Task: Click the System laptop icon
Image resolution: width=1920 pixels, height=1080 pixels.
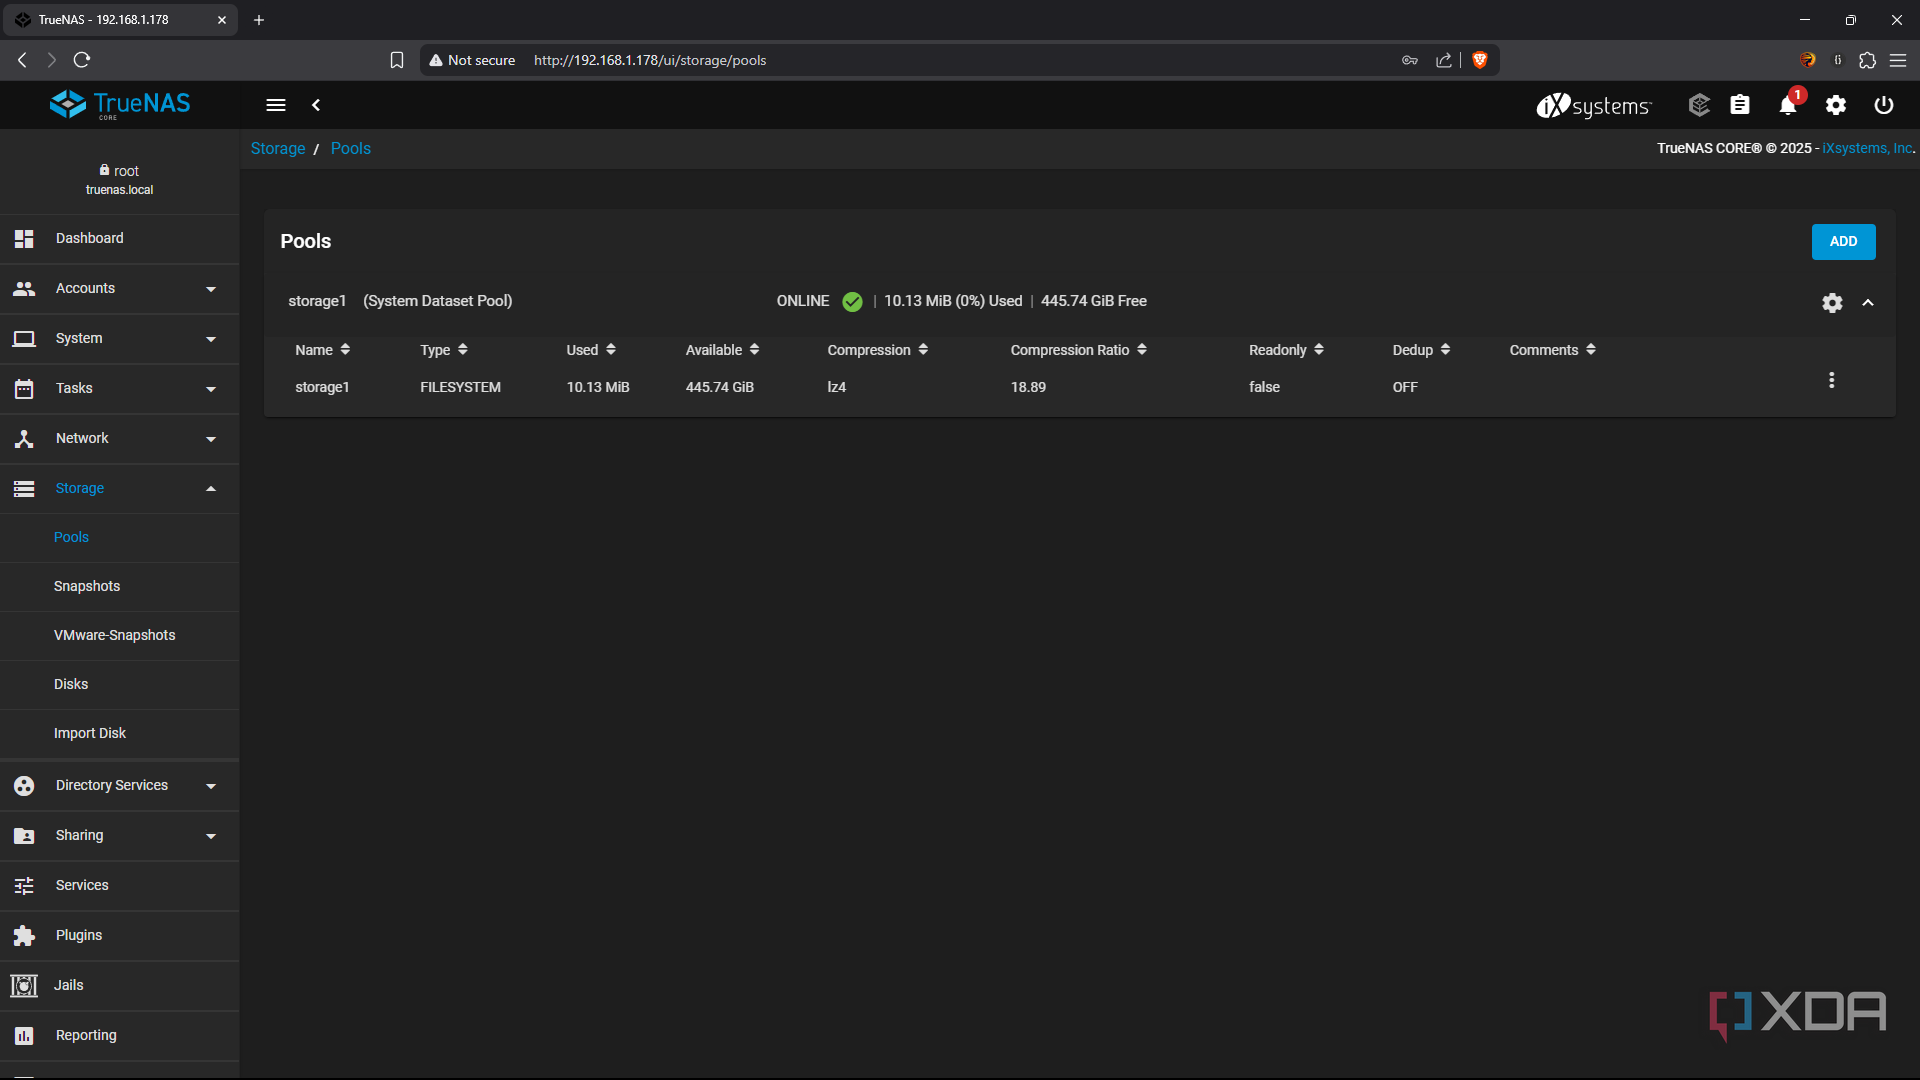Action: (x=24, y=339)
